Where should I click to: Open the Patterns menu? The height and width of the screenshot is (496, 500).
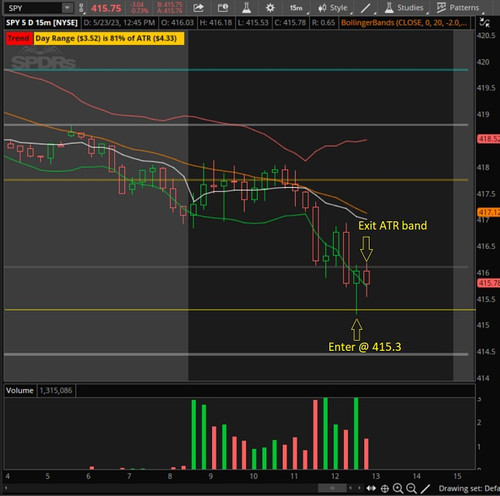pos(458,8)
